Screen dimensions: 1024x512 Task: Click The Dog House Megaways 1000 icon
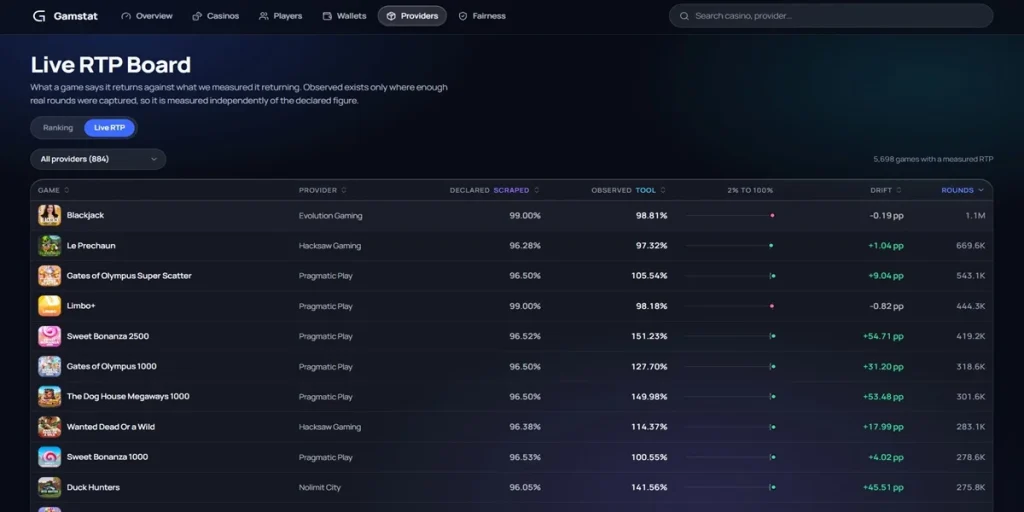(x=50, y=396)
